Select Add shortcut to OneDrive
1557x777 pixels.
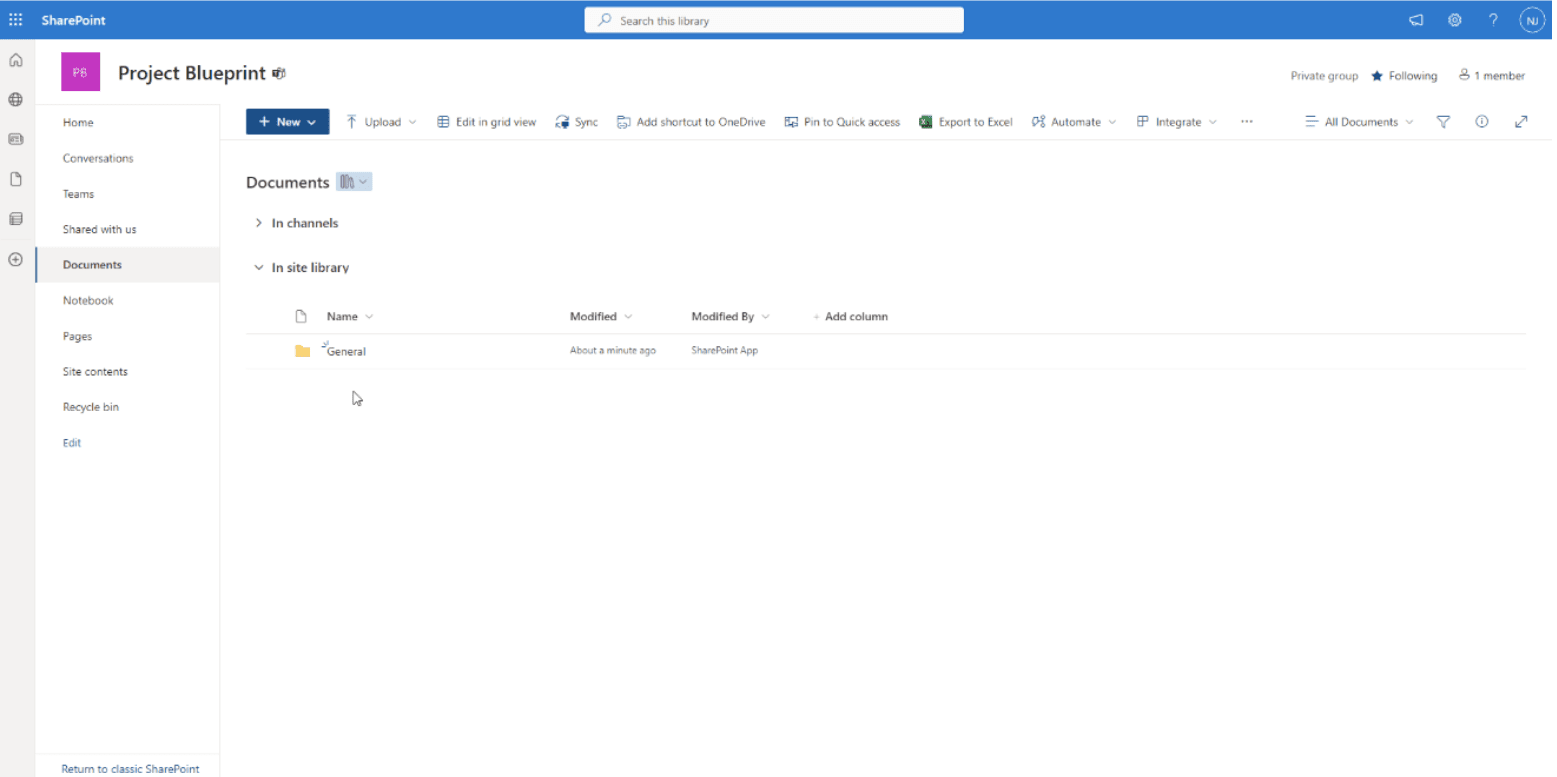click(x=690, y=121)
